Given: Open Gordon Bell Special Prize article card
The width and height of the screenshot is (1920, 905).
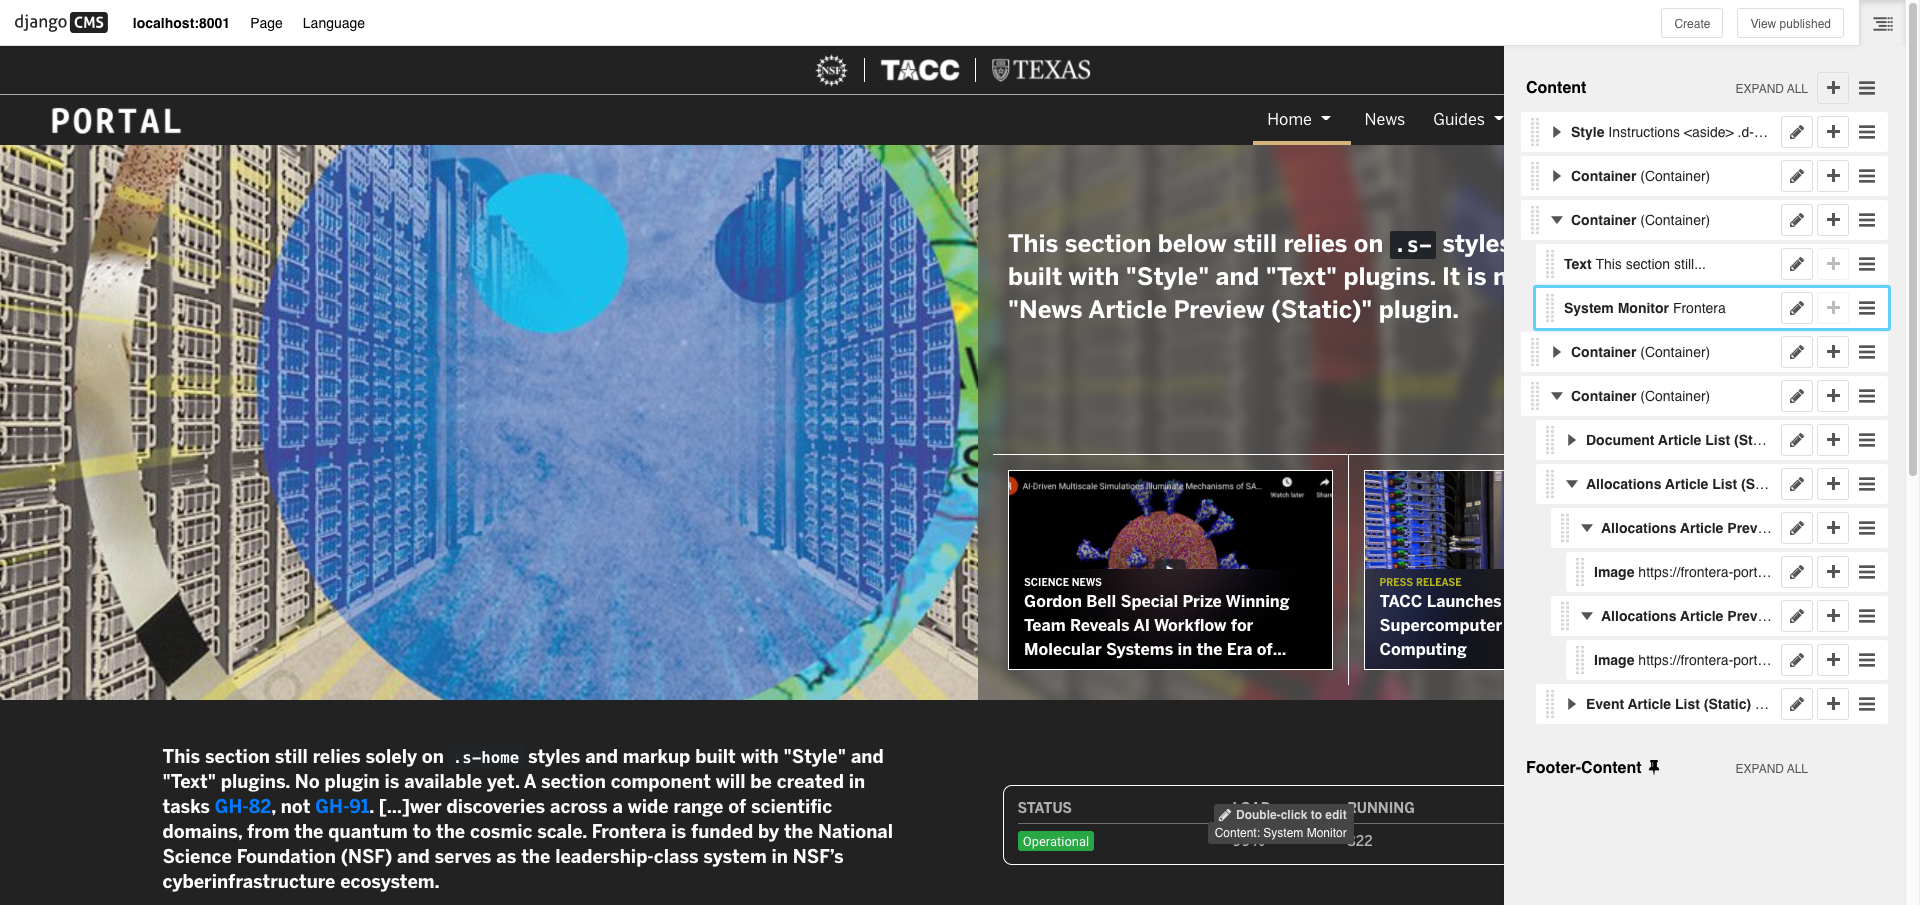Looking at the screenshot, I should (1170, 570).
